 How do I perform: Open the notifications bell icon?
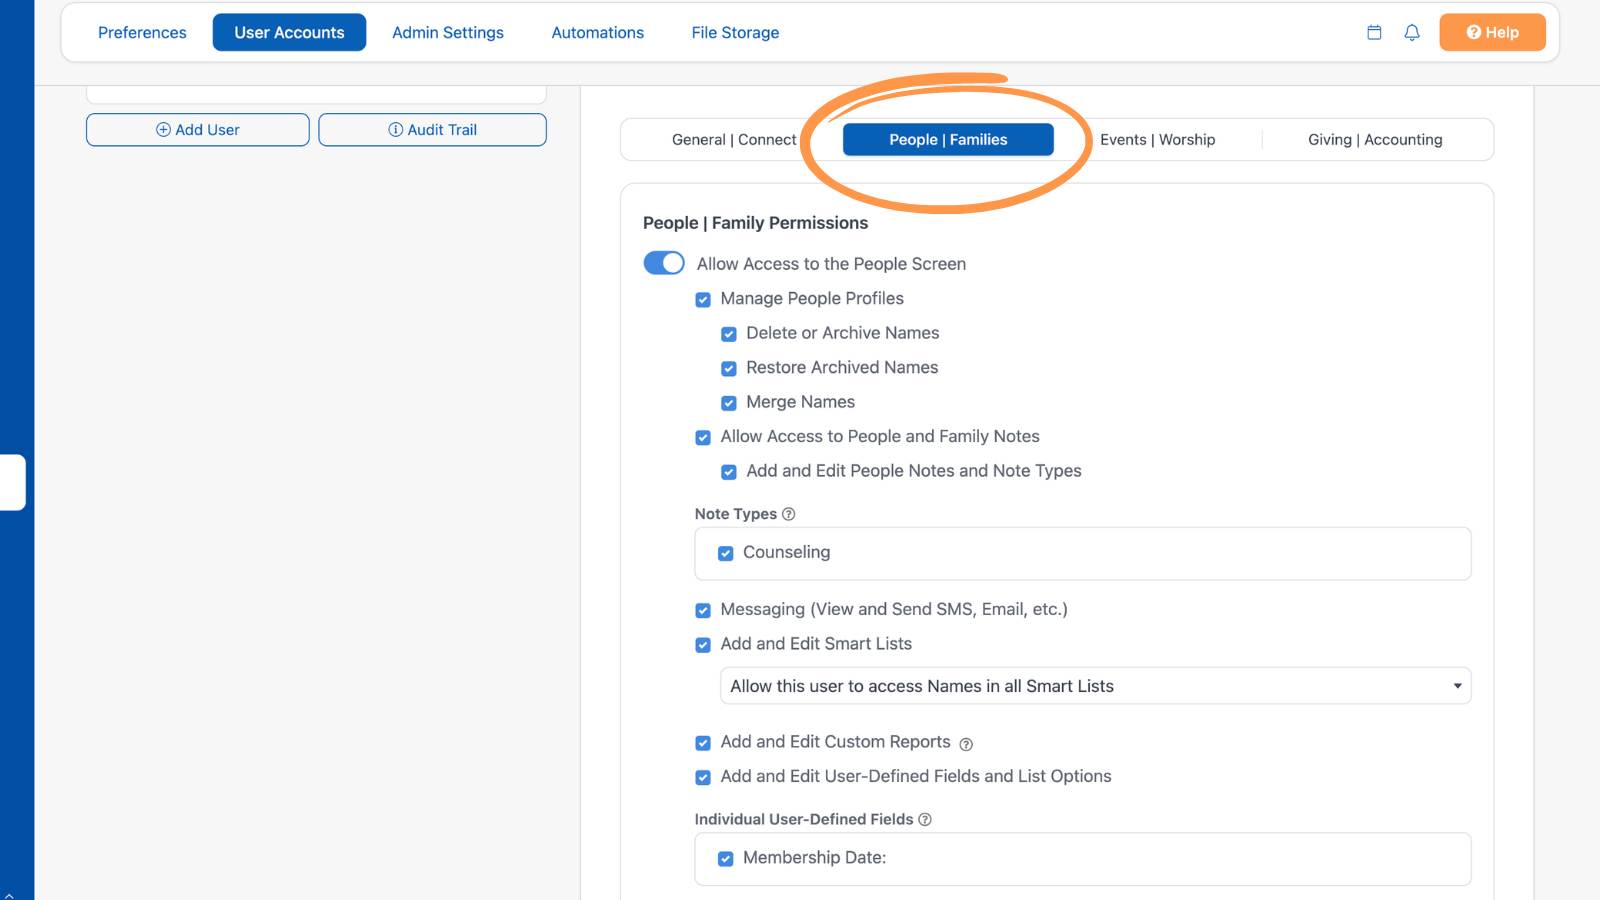tap(1412, 32)
